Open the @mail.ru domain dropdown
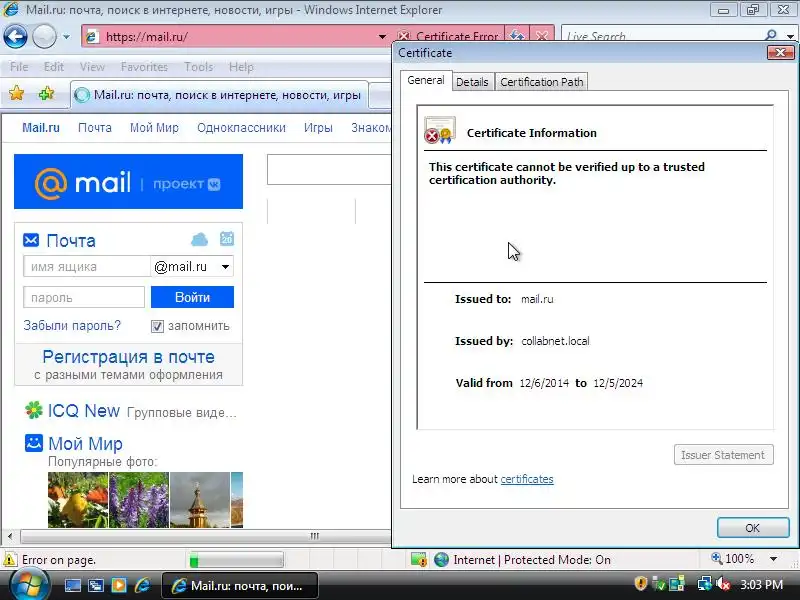 192,266
